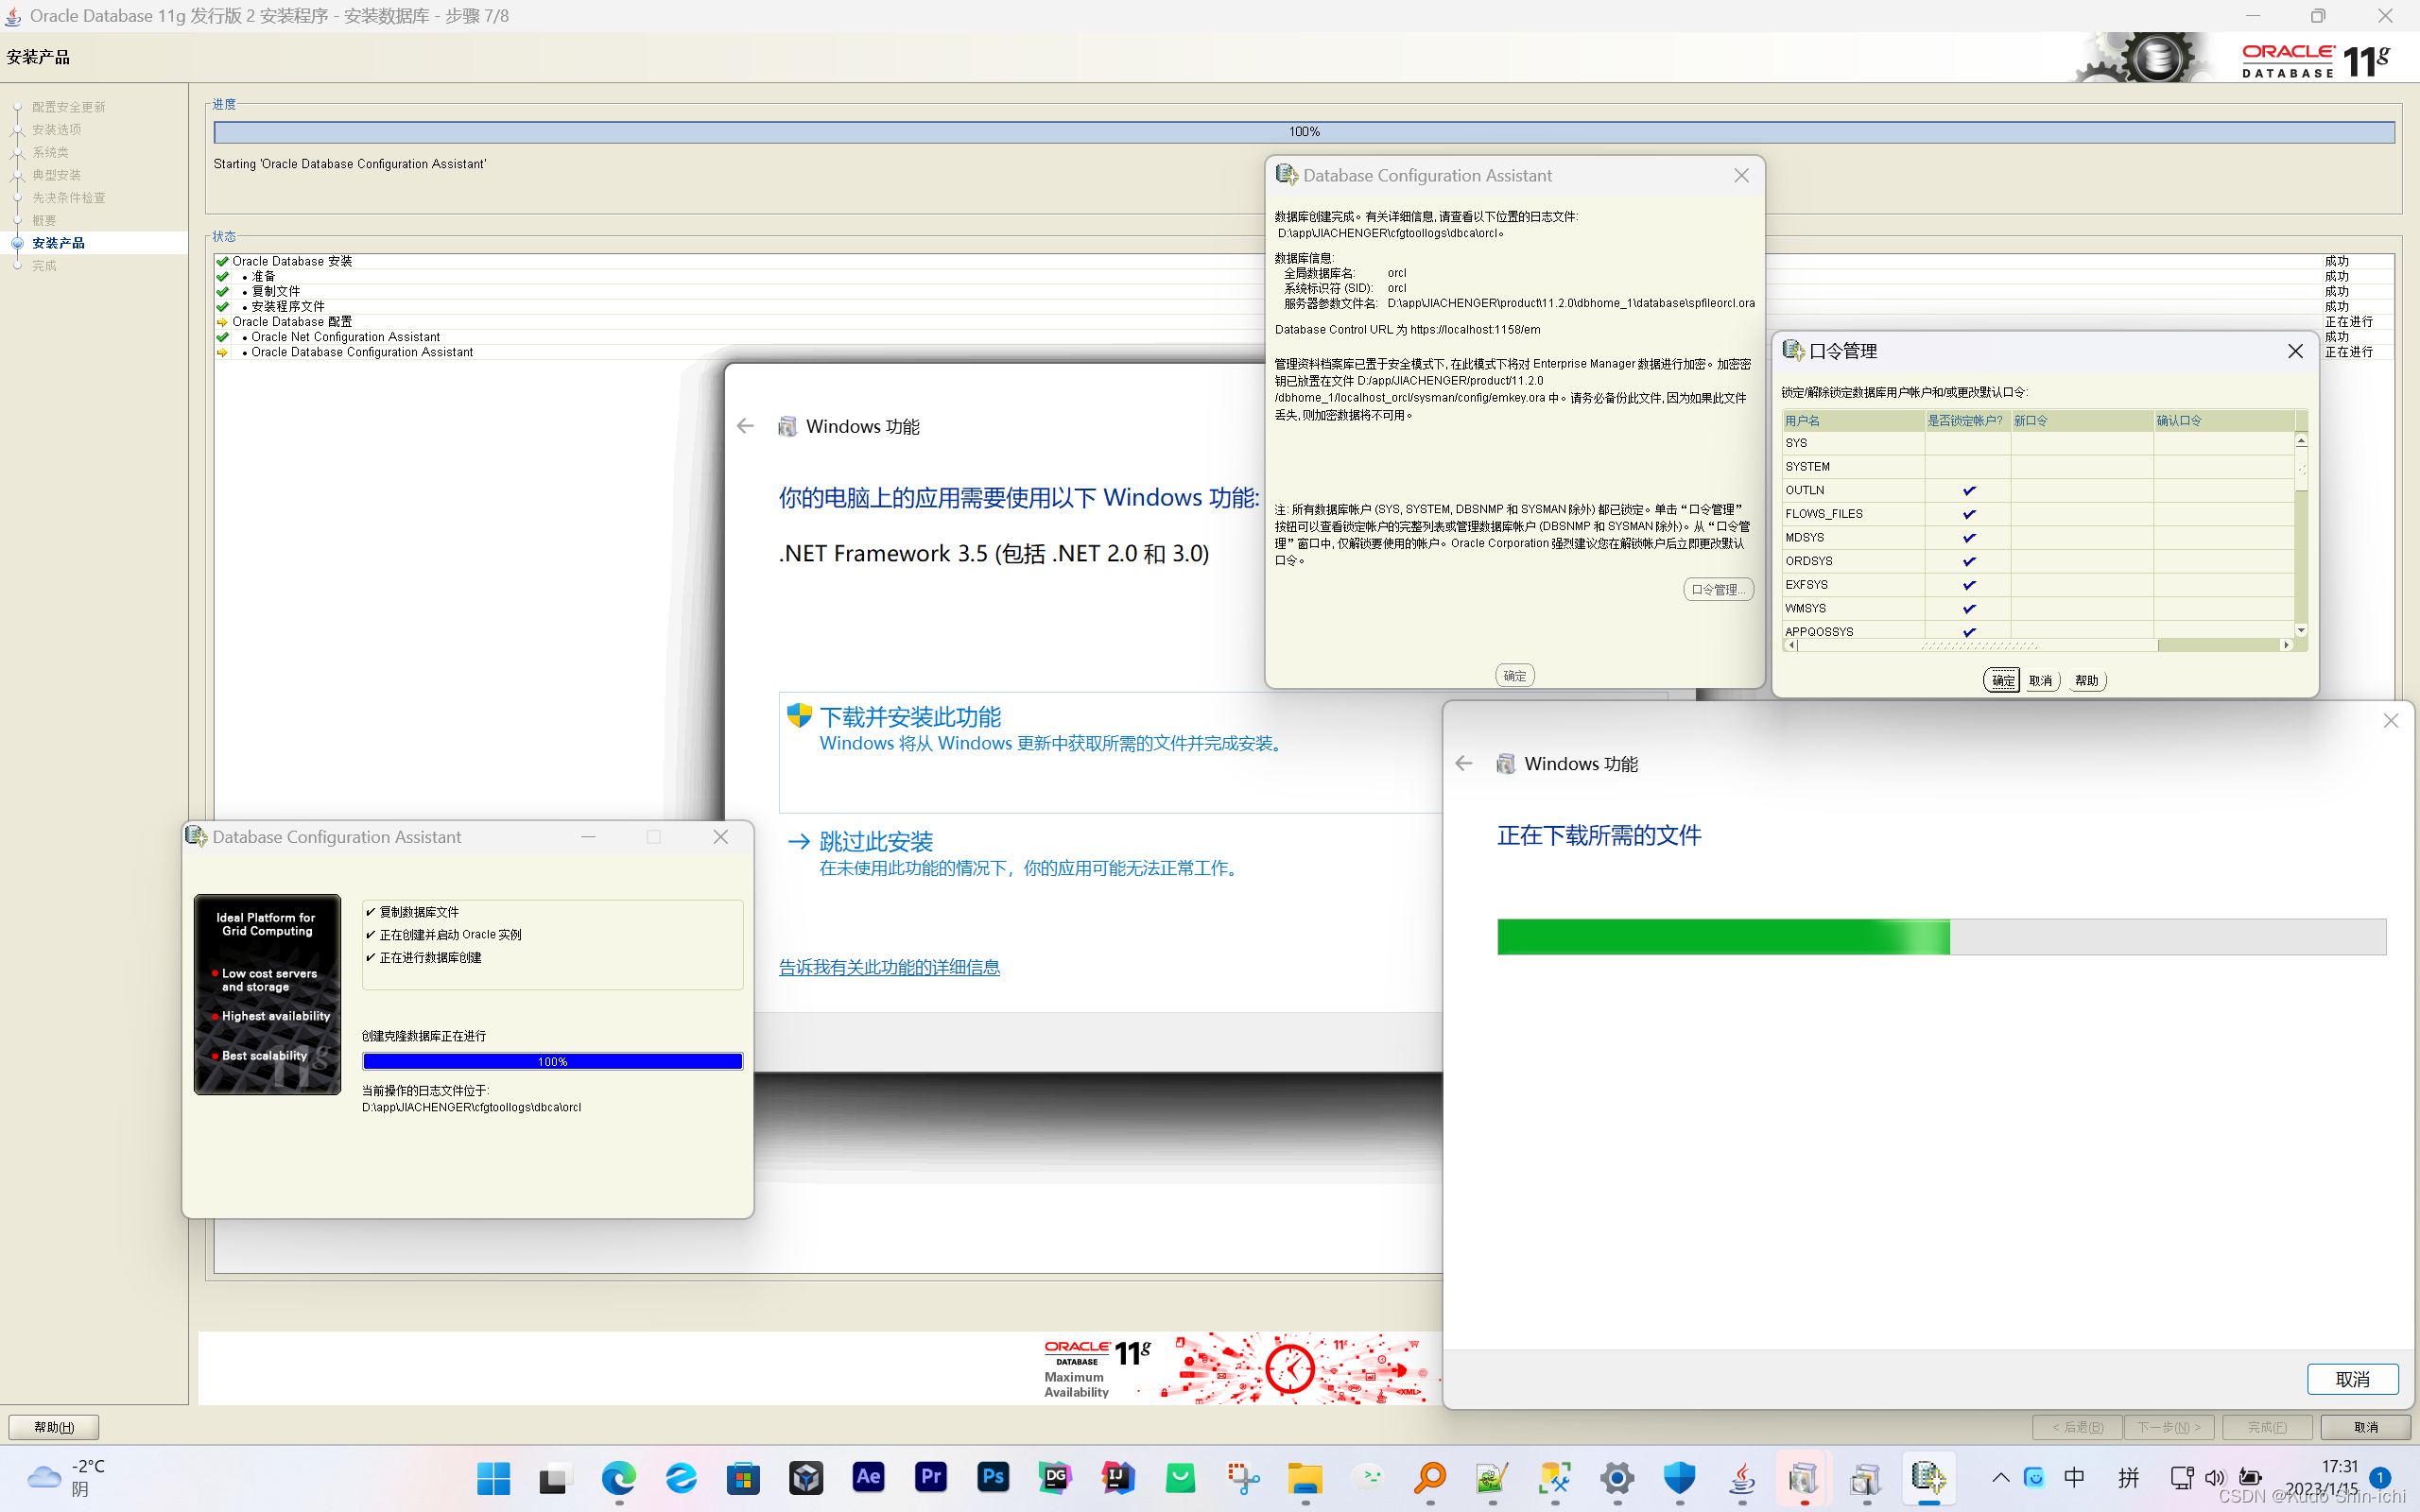Open Windows Security shield on taskbar
This screenshot has height=1512, width=2420.
click(x=1680, y=1477)
